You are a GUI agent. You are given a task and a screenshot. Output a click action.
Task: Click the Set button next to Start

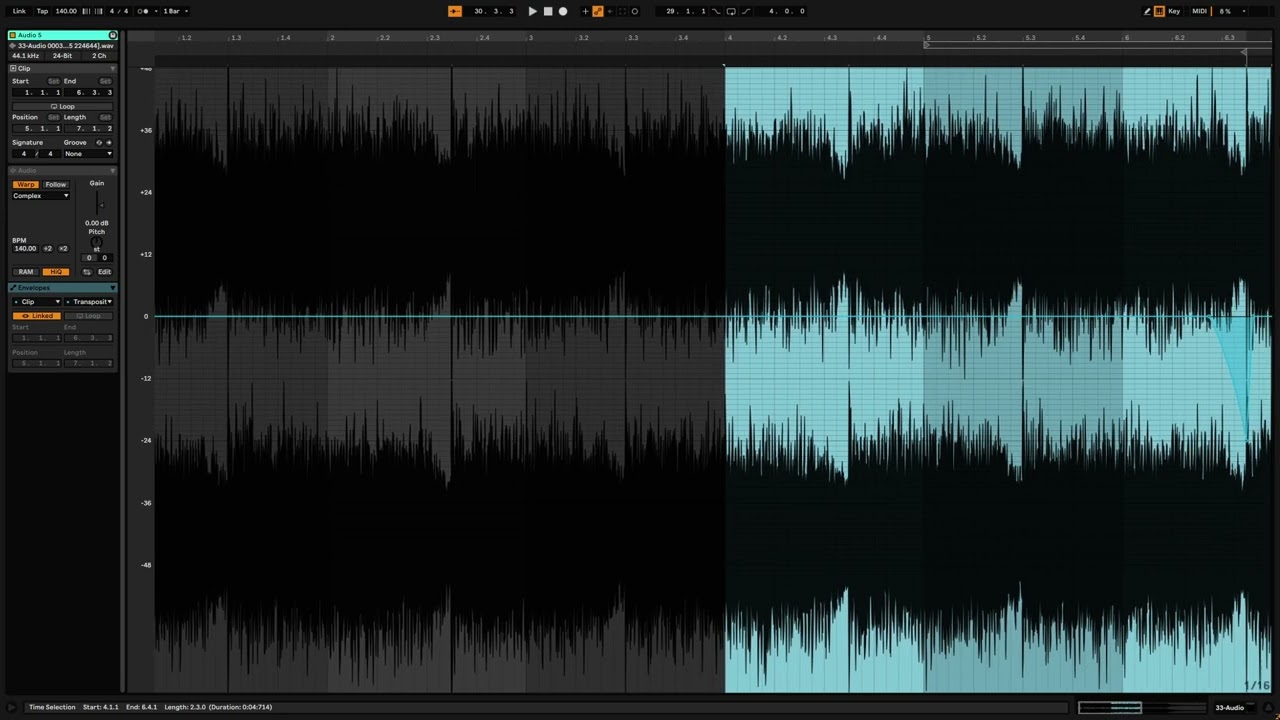pos(53,81)
